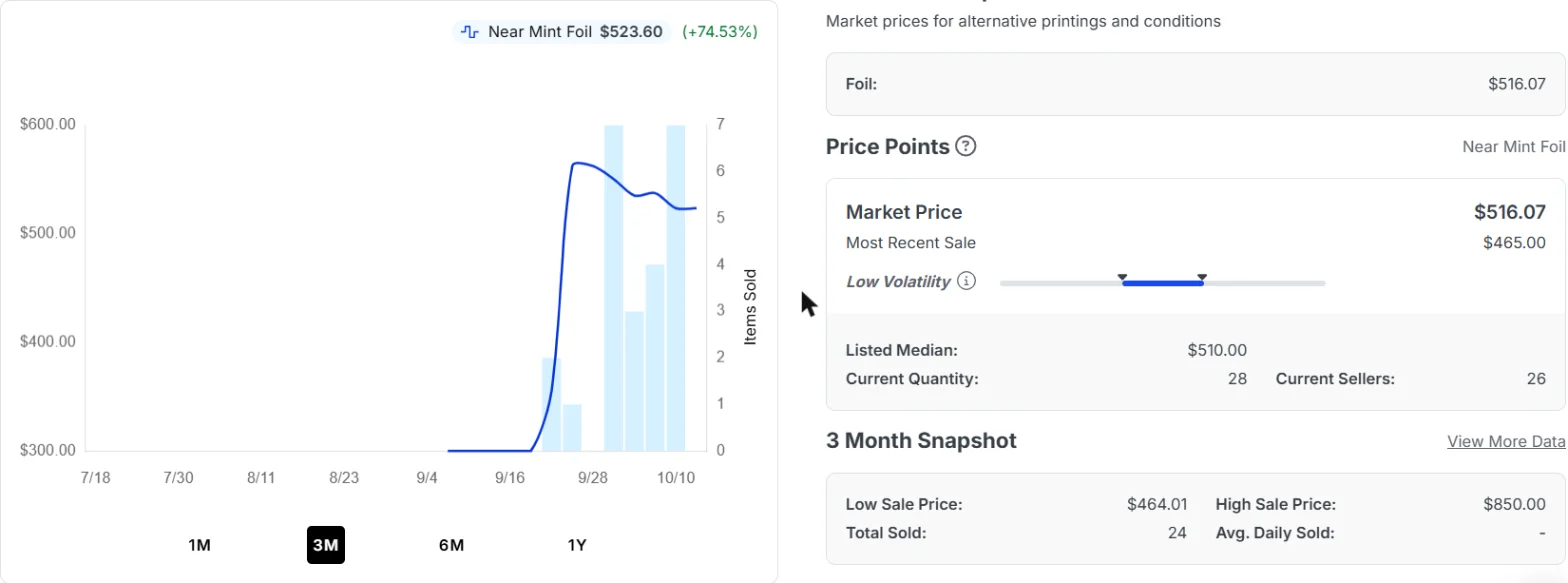Screen dimensions: 1568x583
Task: Click the blue volatility range bar
Action: pos(1162,283)
